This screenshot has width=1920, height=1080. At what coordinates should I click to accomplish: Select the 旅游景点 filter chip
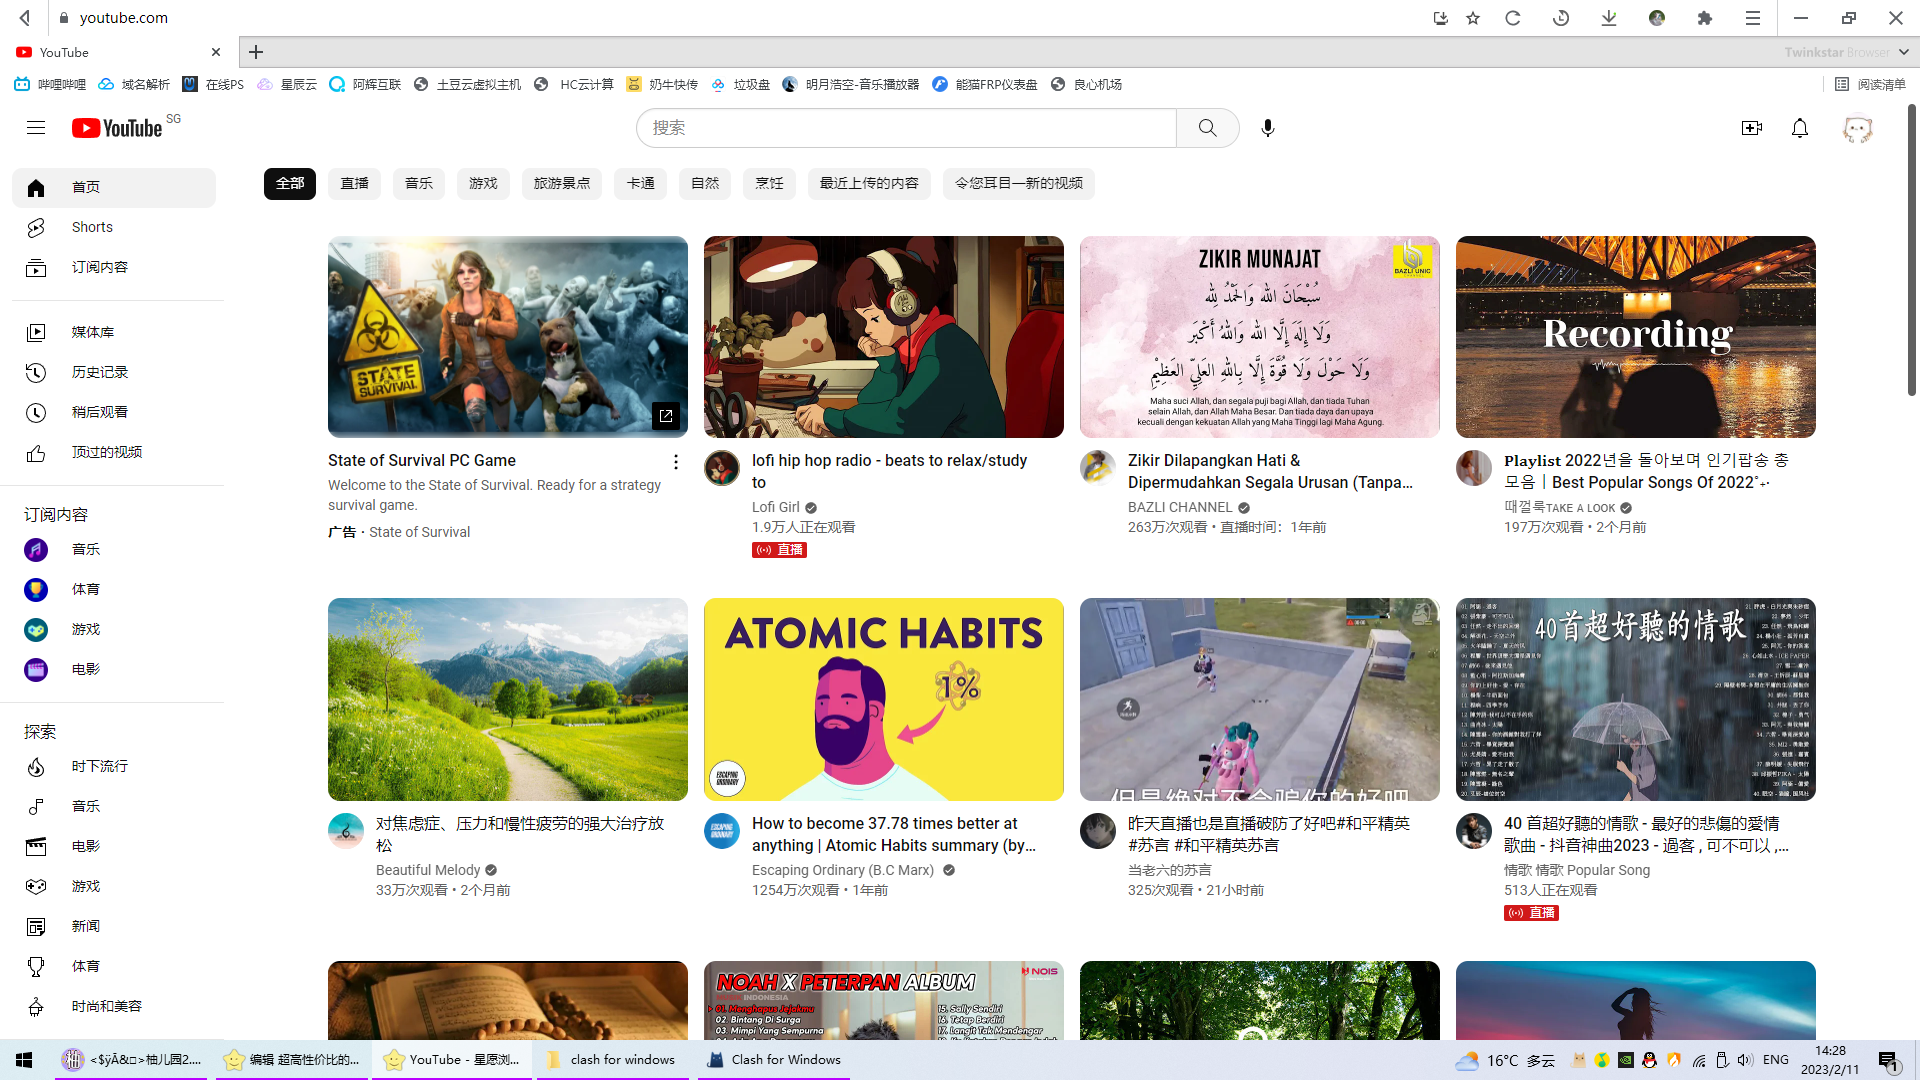[562, 184]
